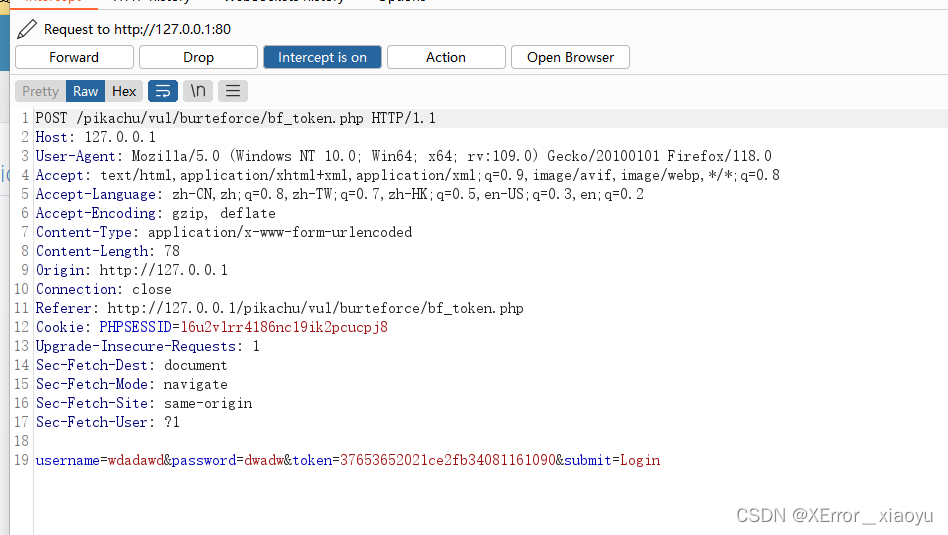This screenshot has height=535, width=948.
Task: Open the hamburger menu in editor toolbar
Action: pyautogui.click(x=233, y=91)
